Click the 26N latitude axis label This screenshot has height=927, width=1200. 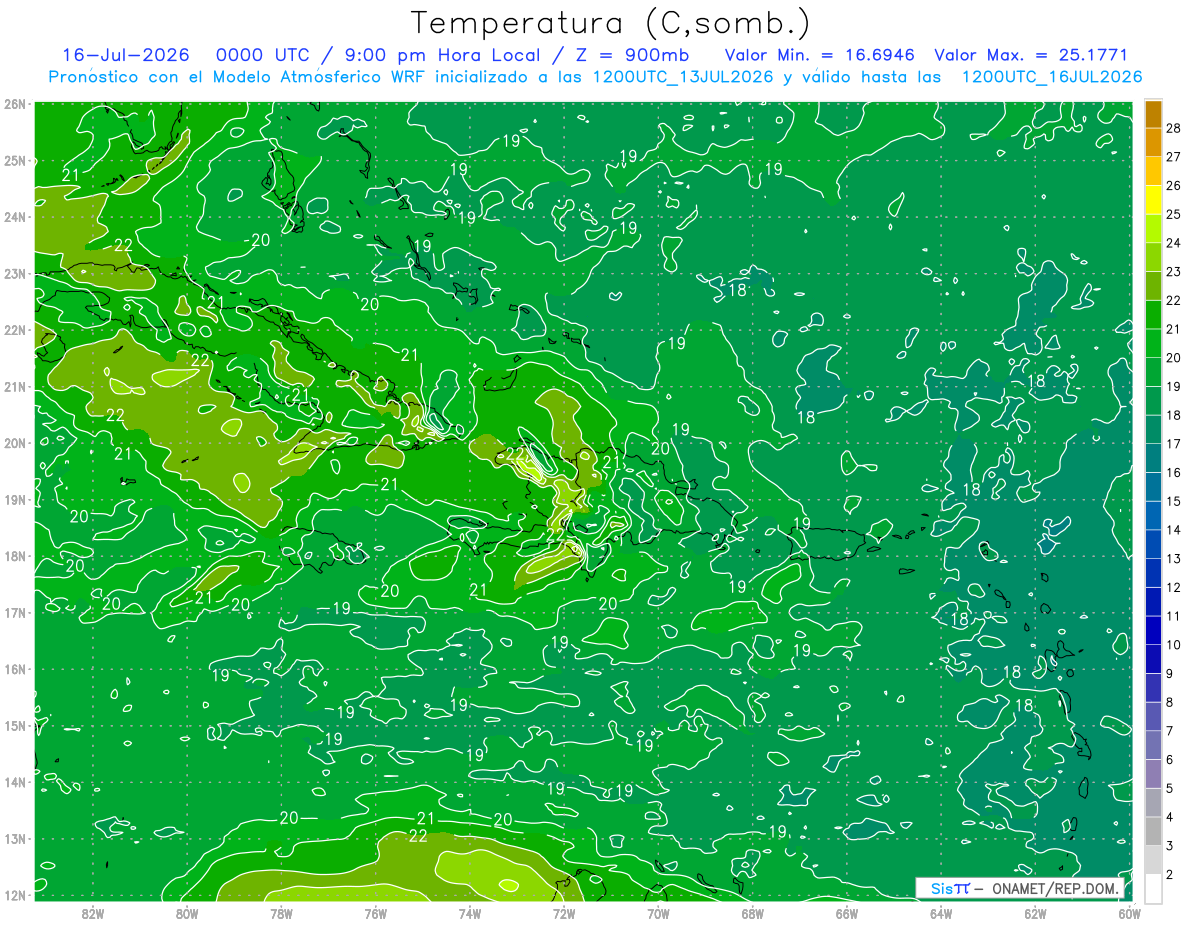(15, 104)
